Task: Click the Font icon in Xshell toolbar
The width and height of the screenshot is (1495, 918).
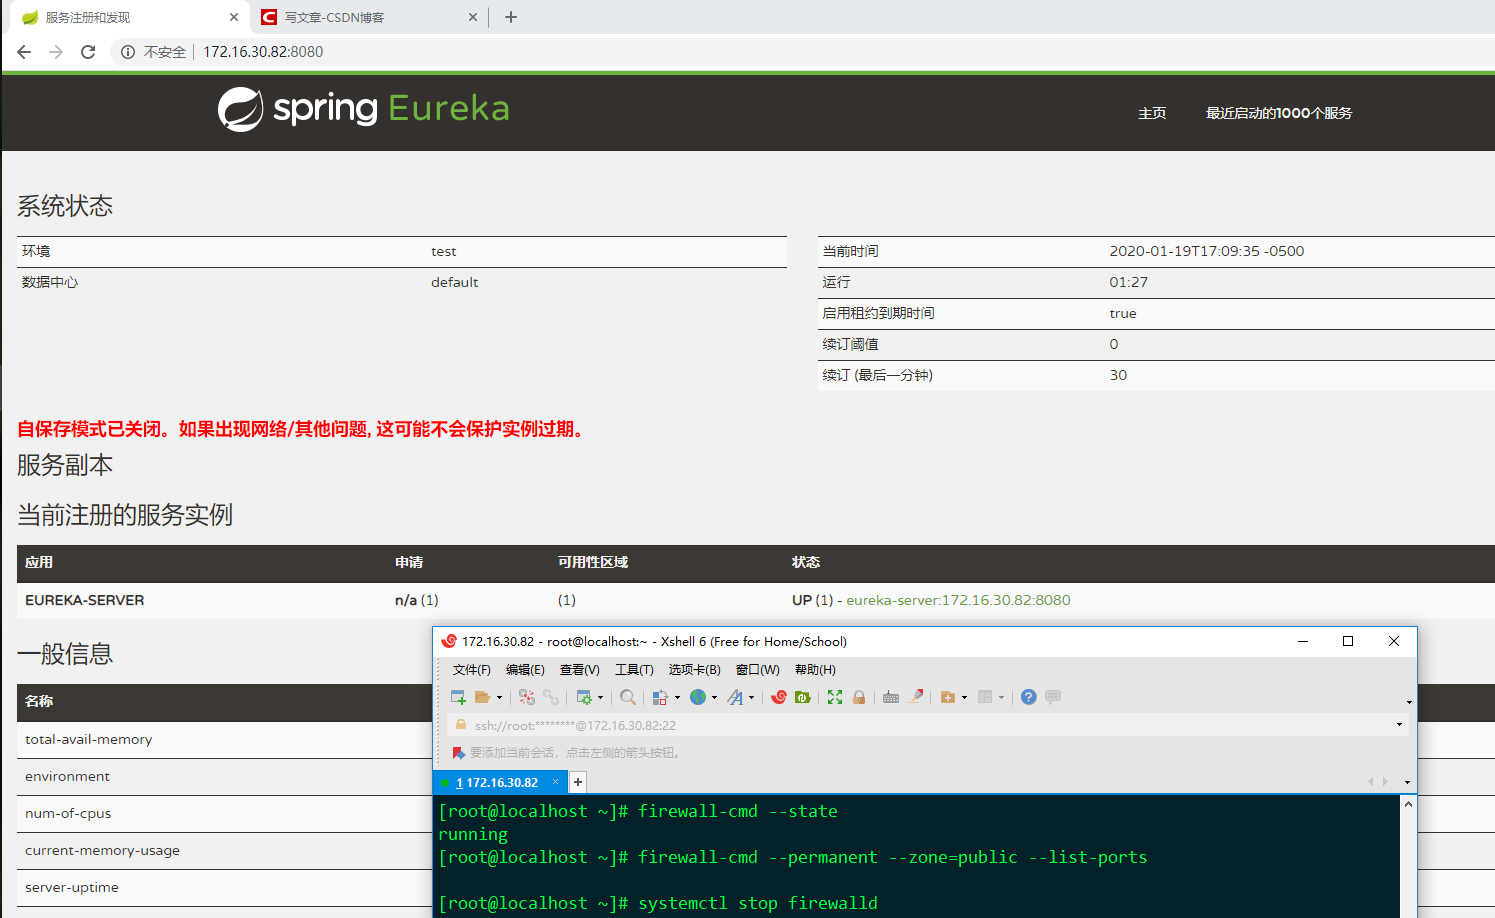Action: tap(735, 697)
